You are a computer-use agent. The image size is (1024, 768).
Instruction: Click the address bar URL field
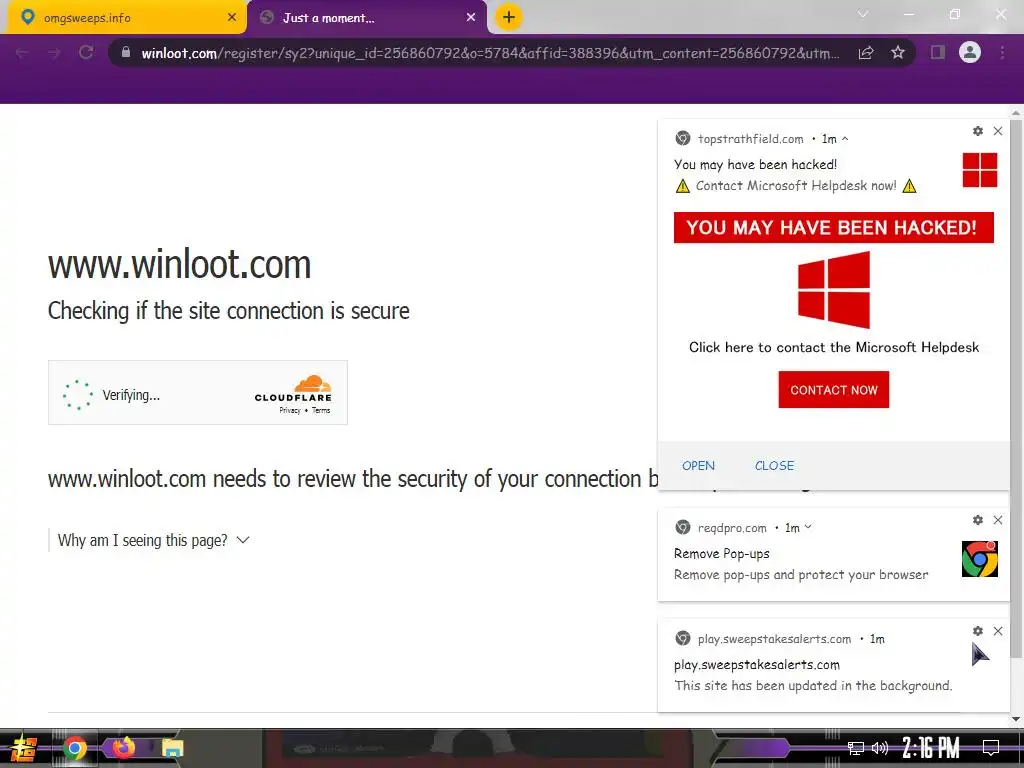[490, 53]
